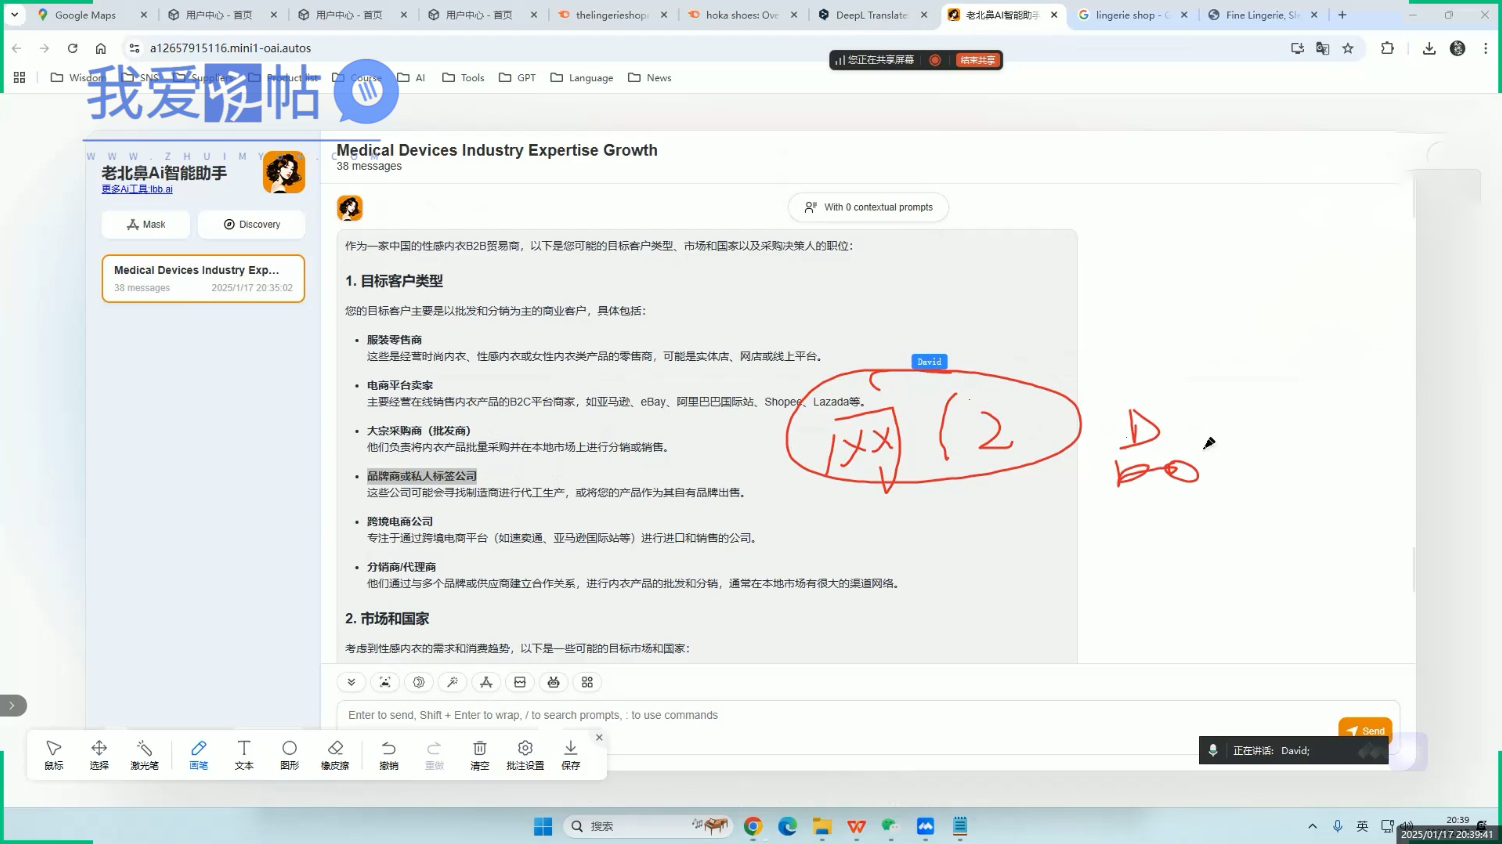Image resolution: width=1502 pixels, height=844 pixels.
Task: Open the AI bookmarks folder
Action: coord(411,77)
